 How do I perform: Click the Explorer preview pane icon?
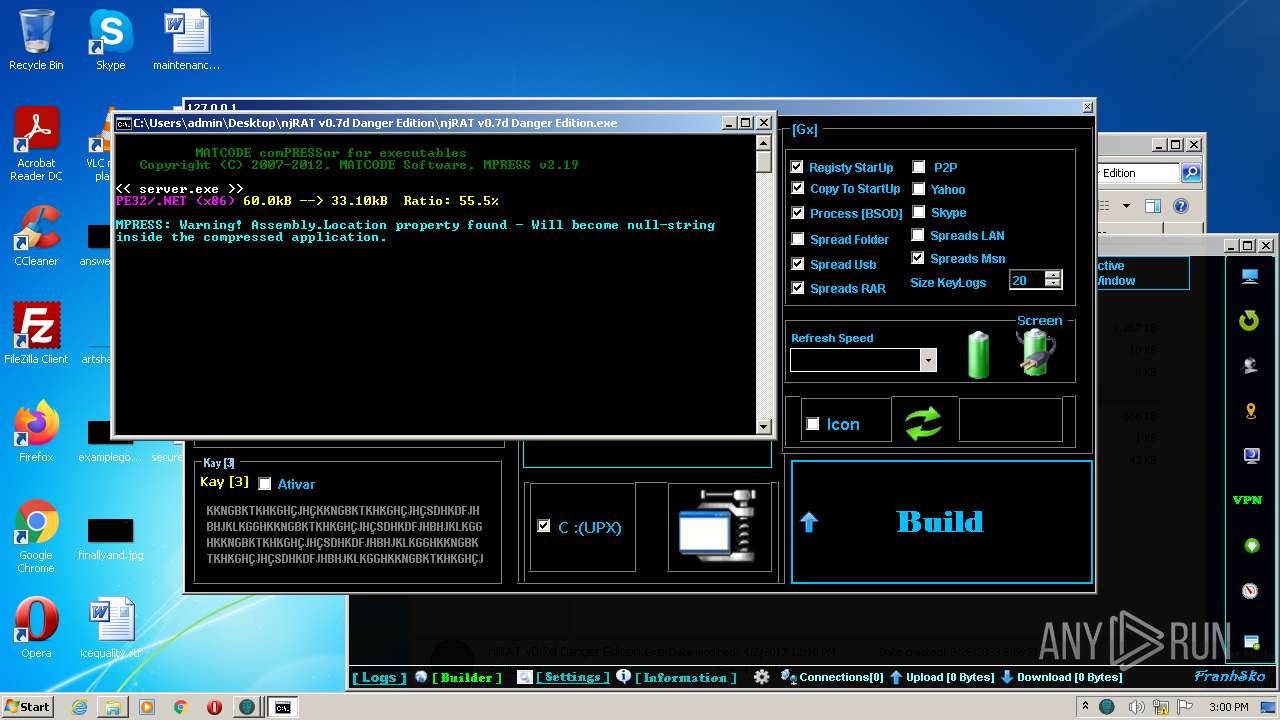click(x=1153, y=206)
